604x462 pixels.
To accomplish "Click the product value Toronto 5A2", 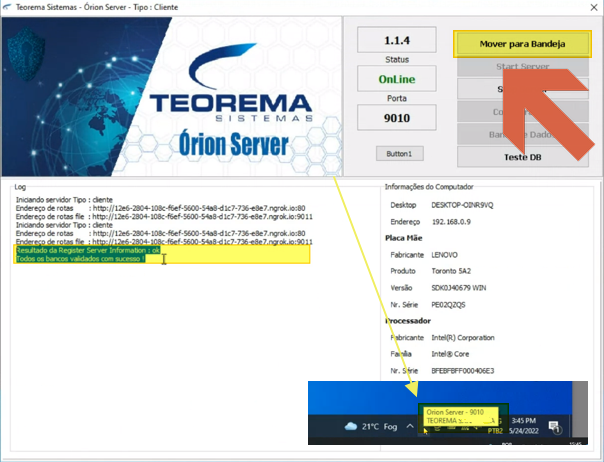I will pyautogui.click(x=451, y=271).
